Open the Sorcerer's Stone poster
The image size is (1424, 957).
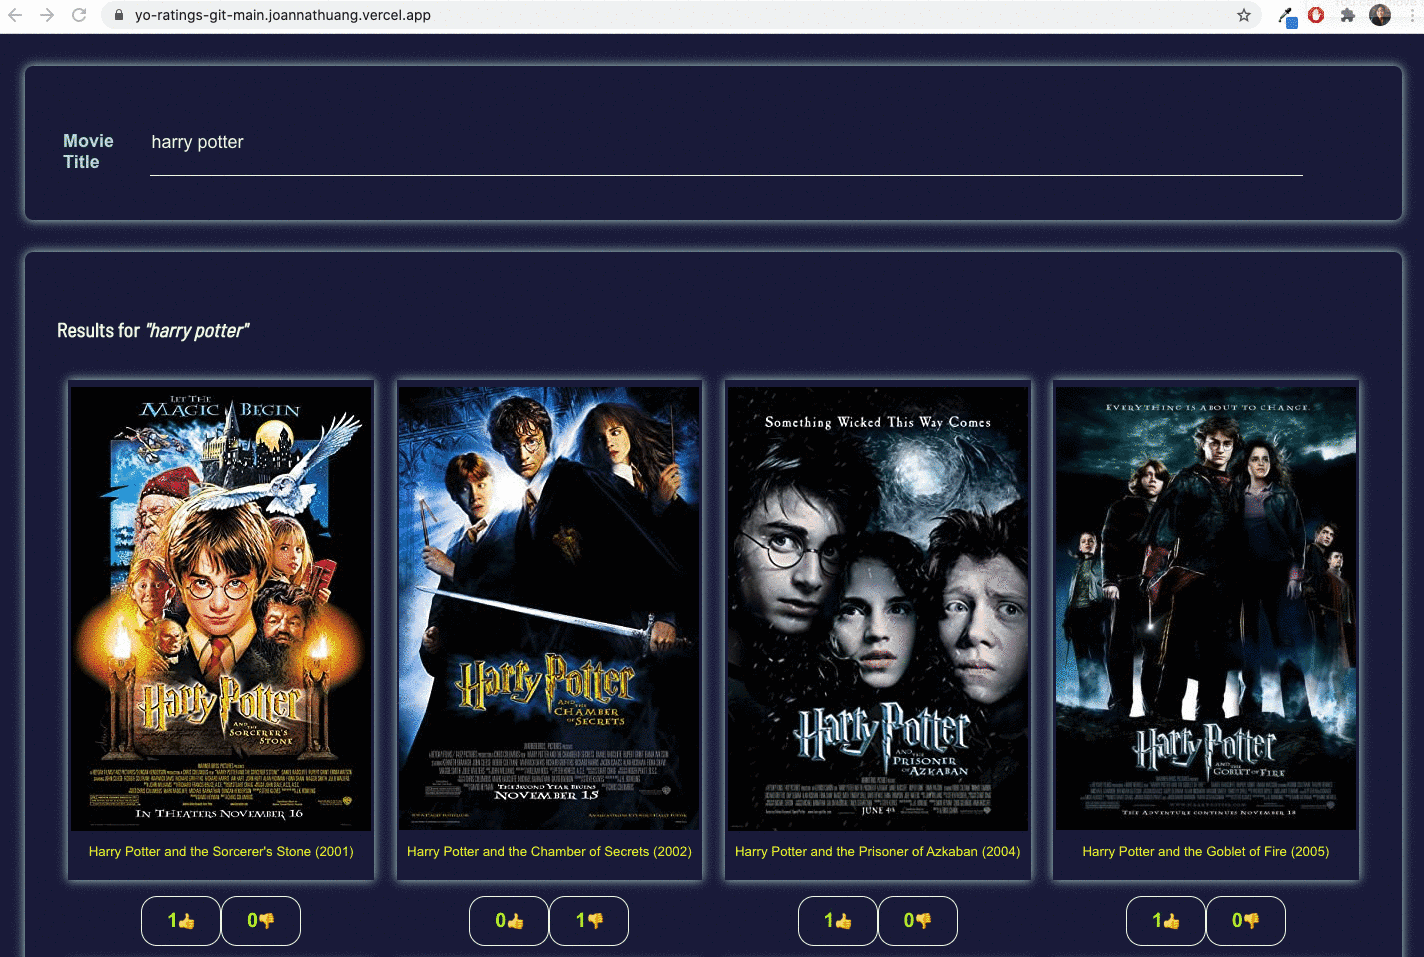point(221,609)
